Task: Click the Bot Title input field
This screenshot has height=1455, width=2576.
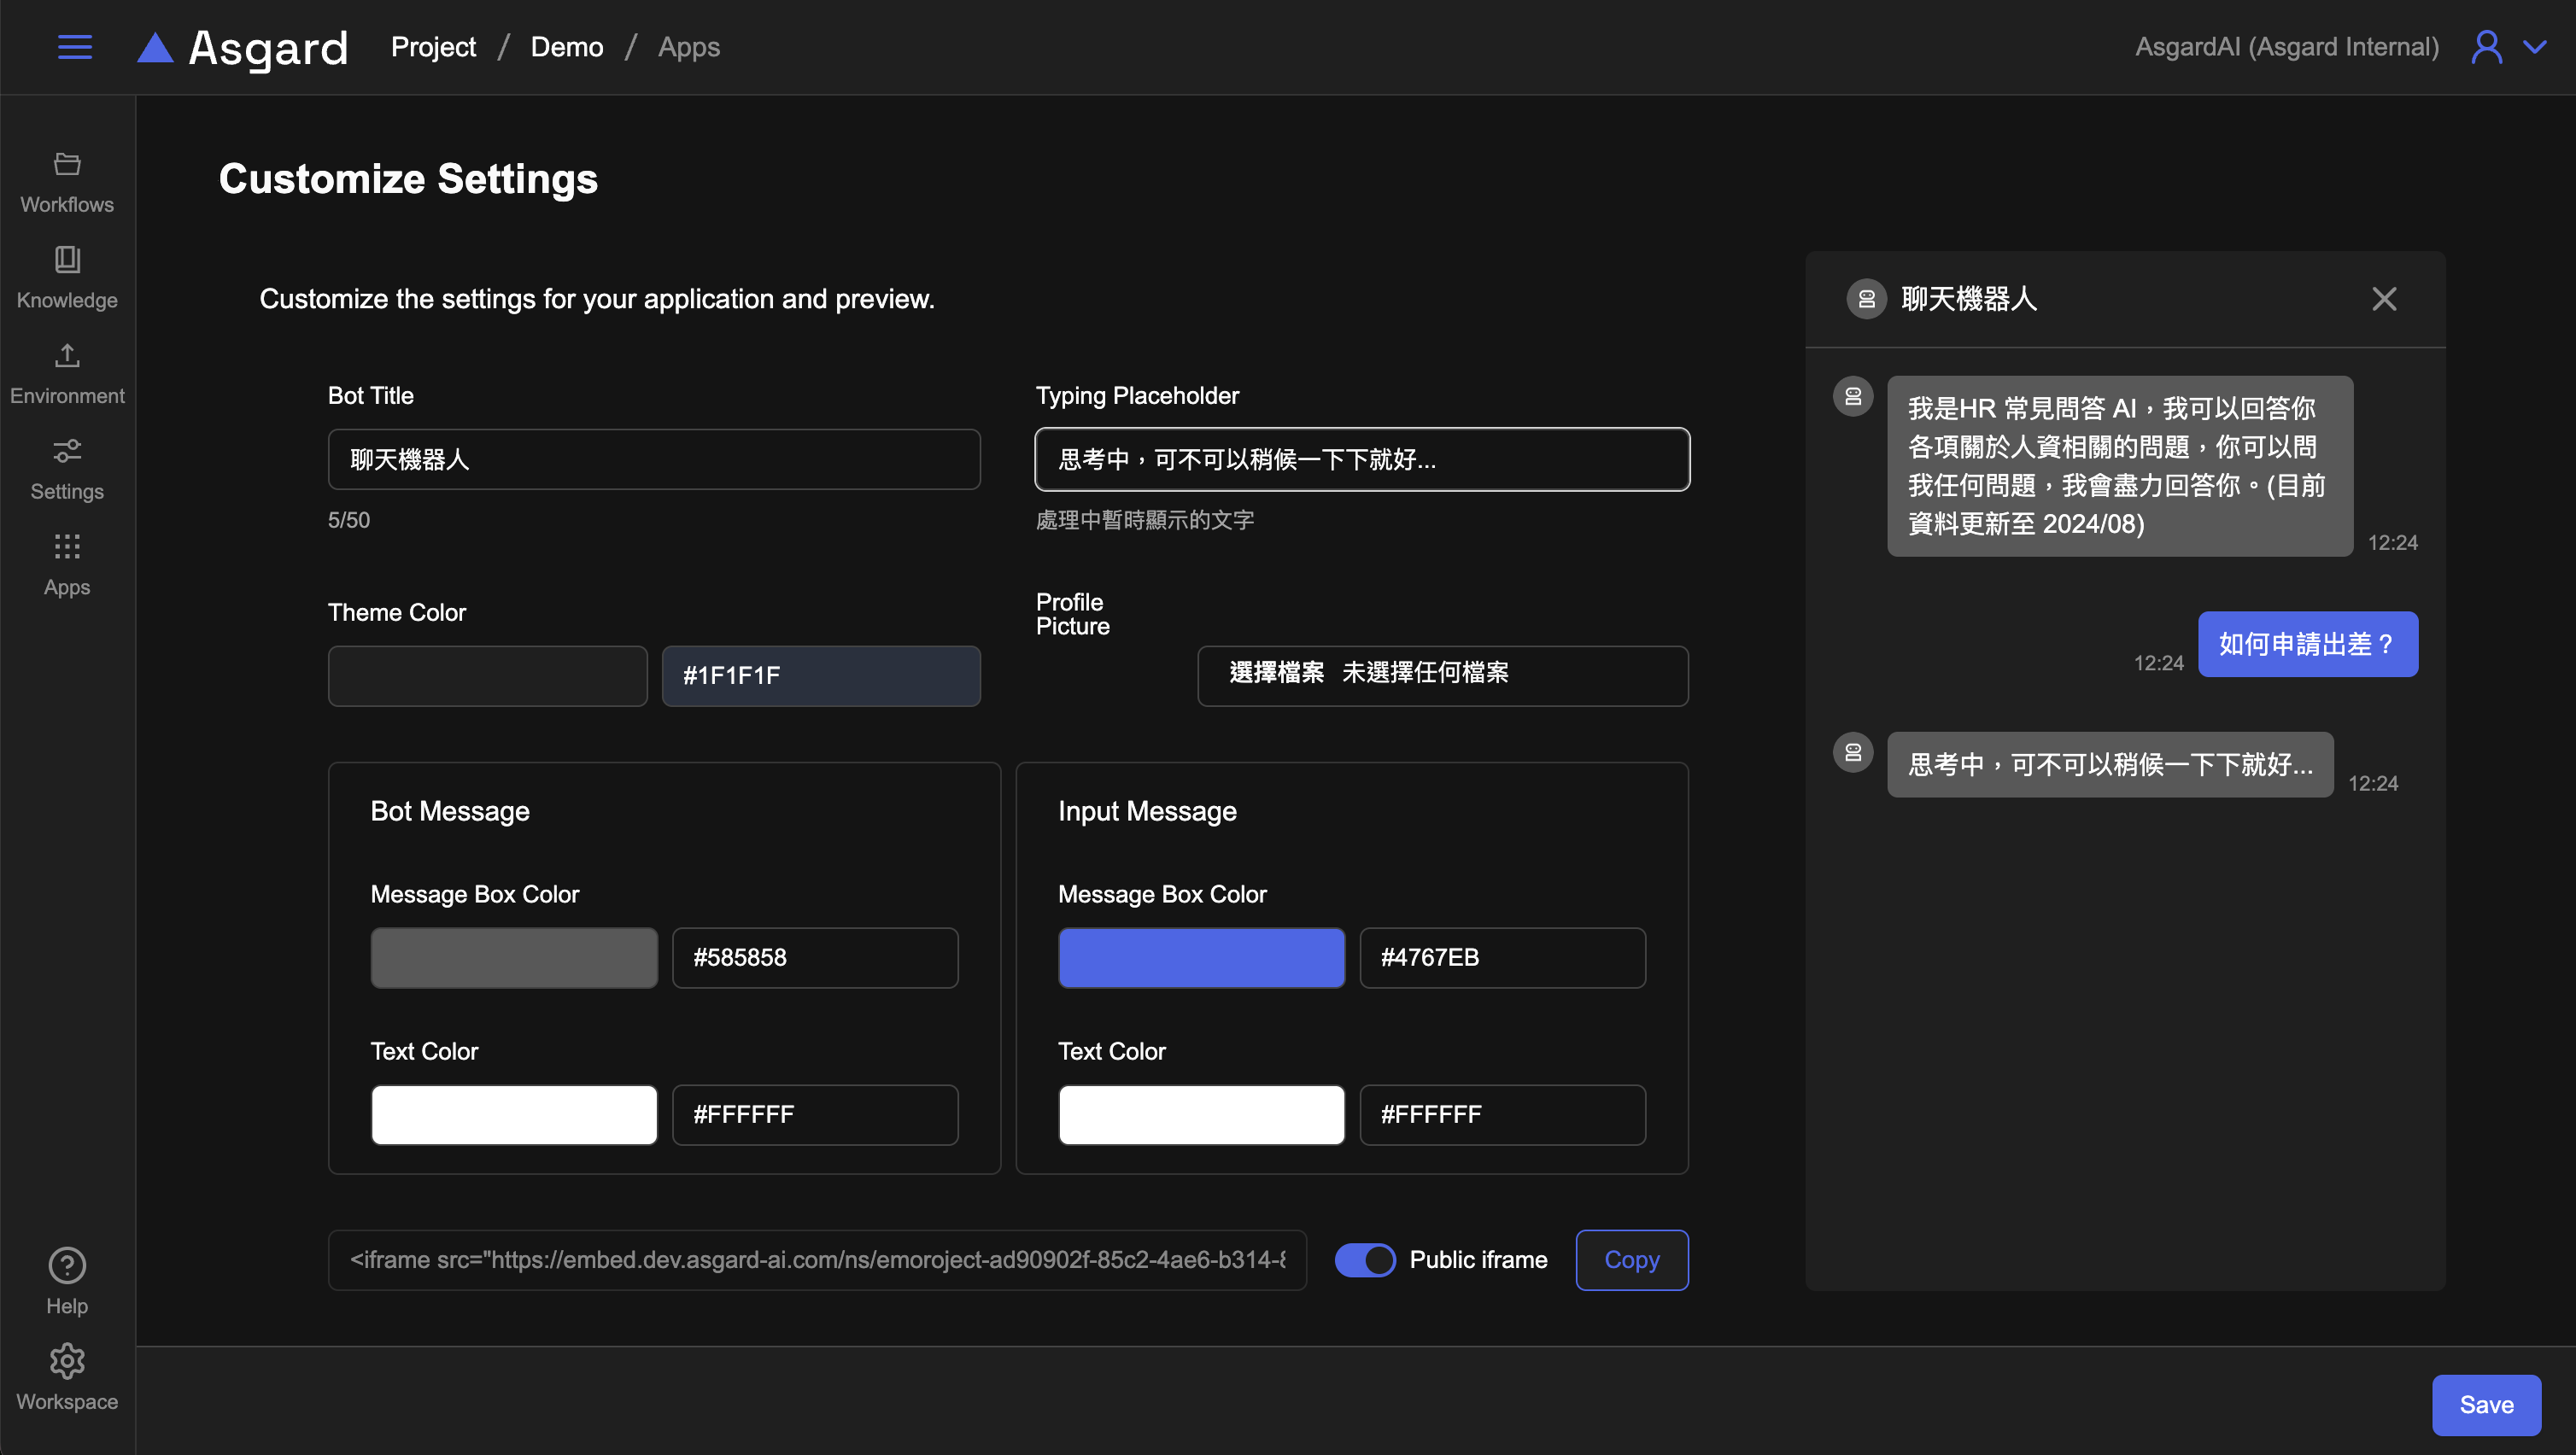Action: click(654, 460)
